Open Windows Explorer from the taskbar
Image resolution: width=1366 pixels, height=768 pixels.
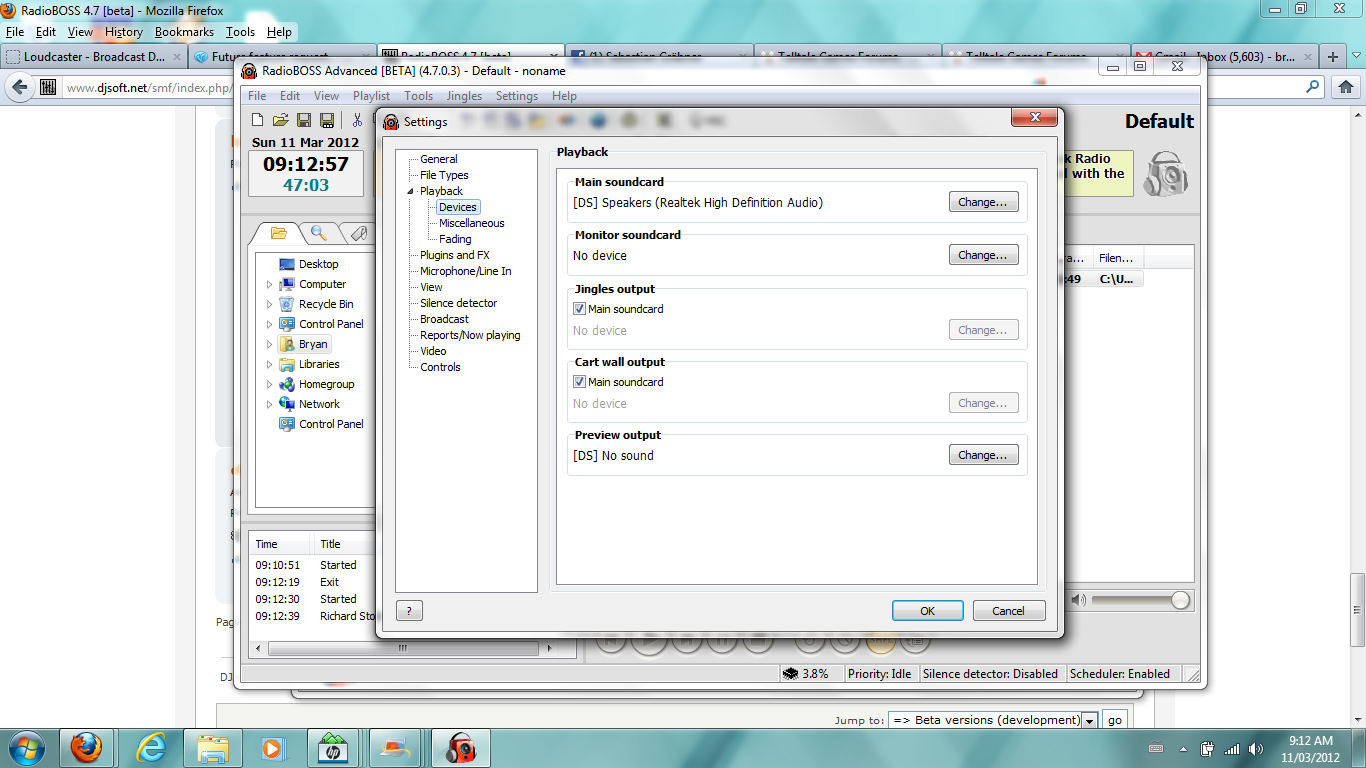[x=213, y=748]
